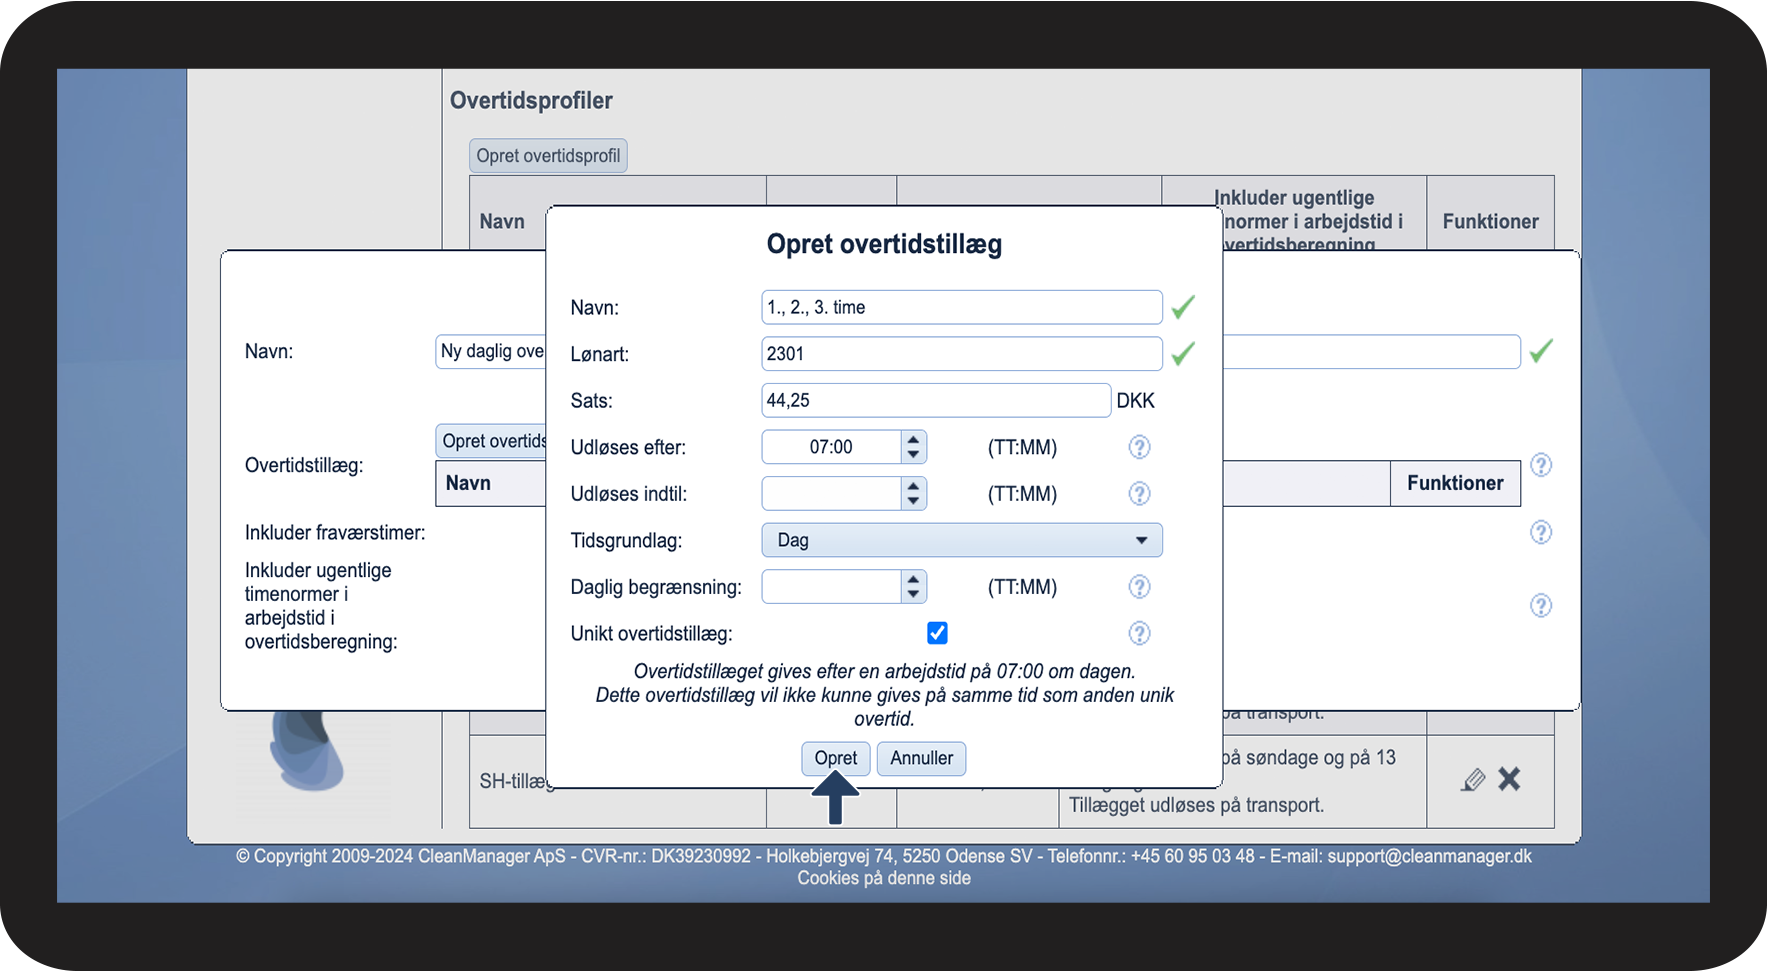Click stepper arrows on Udløses efter
This screenshot has width=1767, height=971.
click(913, 447)
